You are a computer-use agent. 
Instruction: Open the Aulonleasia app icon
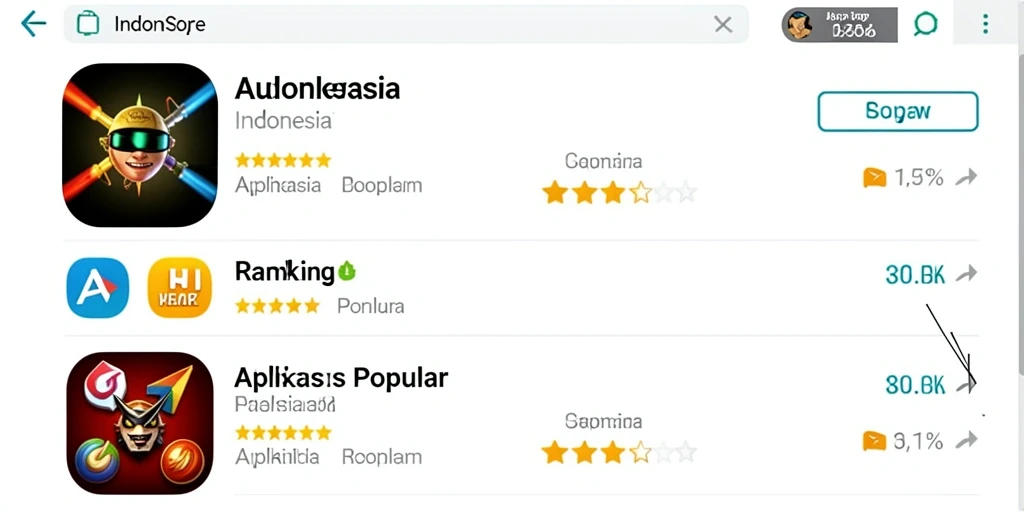tap(140, 145)
